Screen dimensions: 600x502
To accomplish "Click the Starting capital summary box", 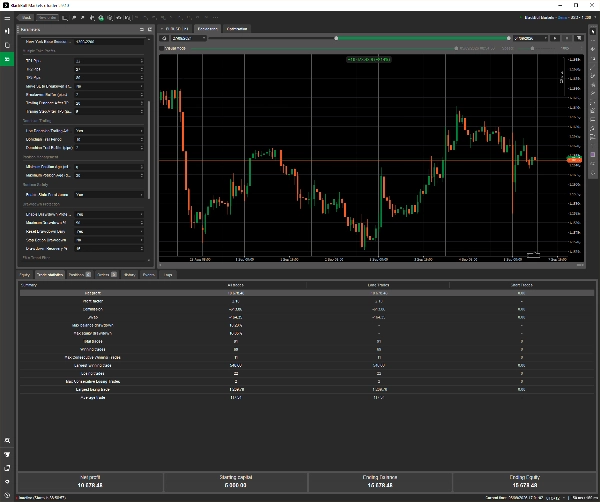I will tap(236, 481).
